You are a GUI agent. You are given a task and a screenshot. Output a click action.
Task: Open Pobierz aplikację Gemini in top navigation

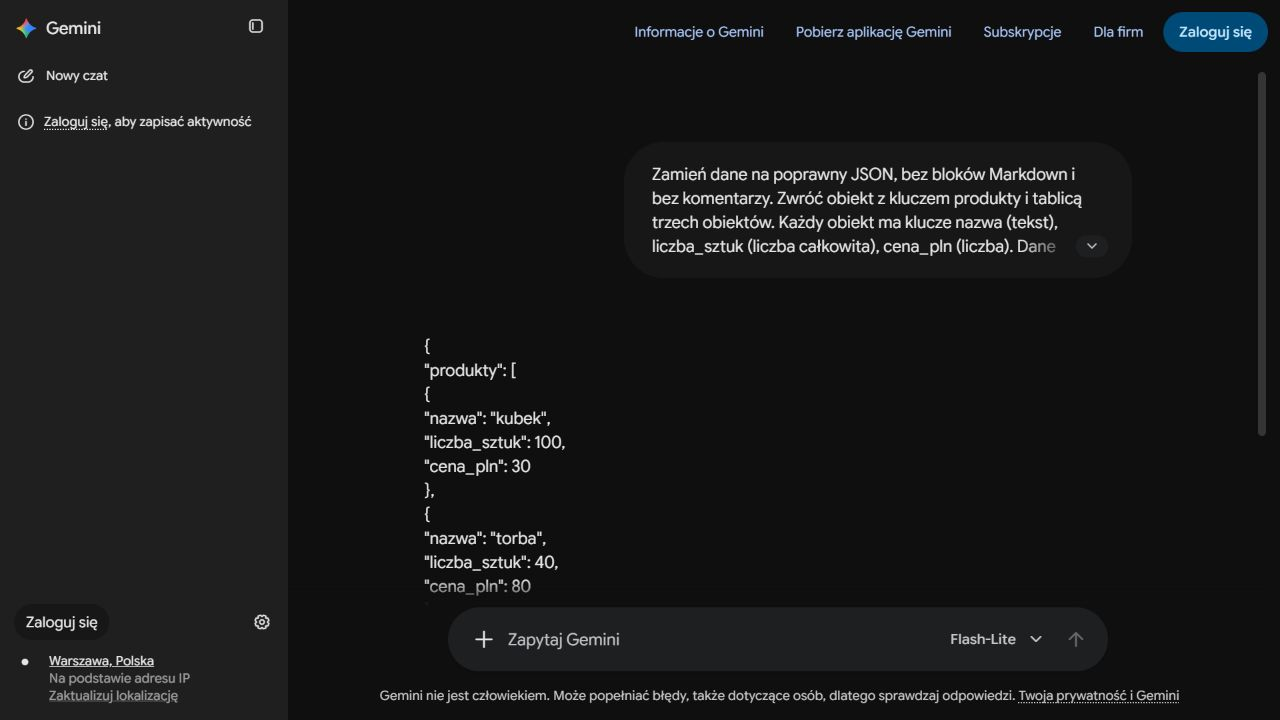[x=873, y=32]
